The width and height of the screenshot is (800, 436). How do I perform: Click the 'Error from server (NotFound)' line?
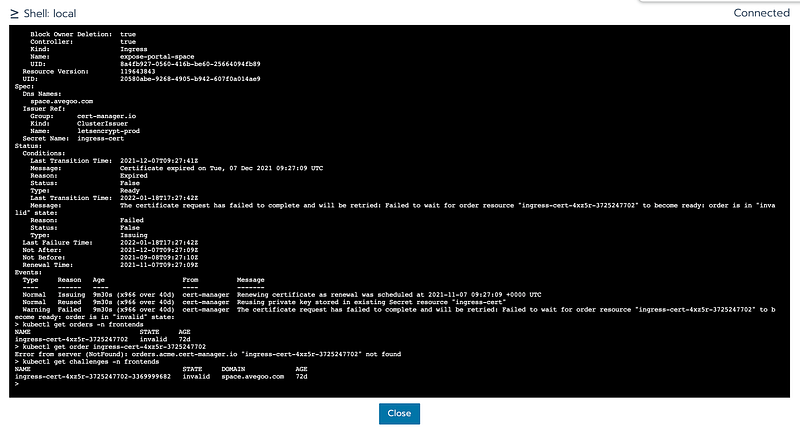pyautogui.click(x=208, y=354)
